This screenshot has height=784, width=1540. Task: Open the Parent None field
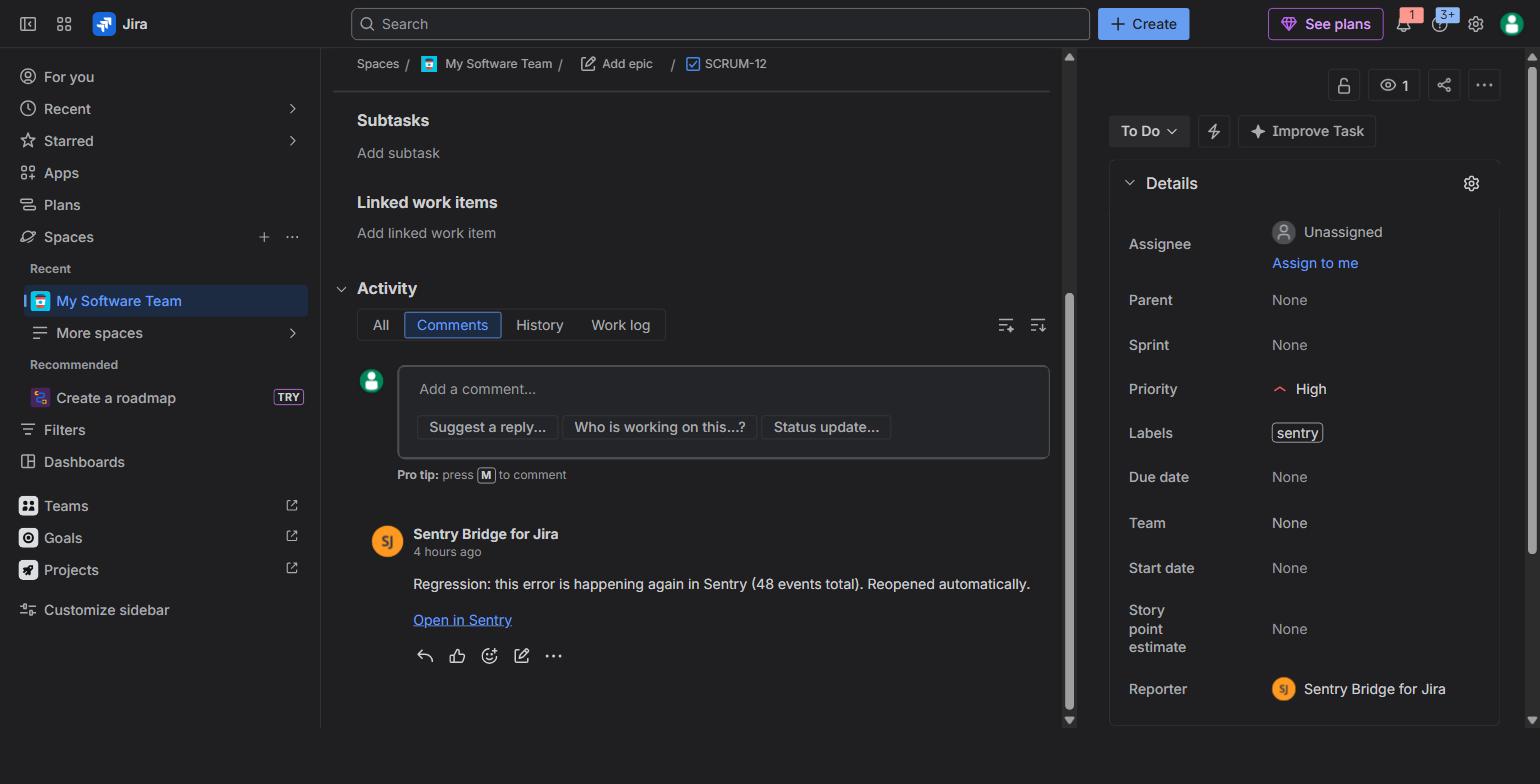(x=1289, y=300)
